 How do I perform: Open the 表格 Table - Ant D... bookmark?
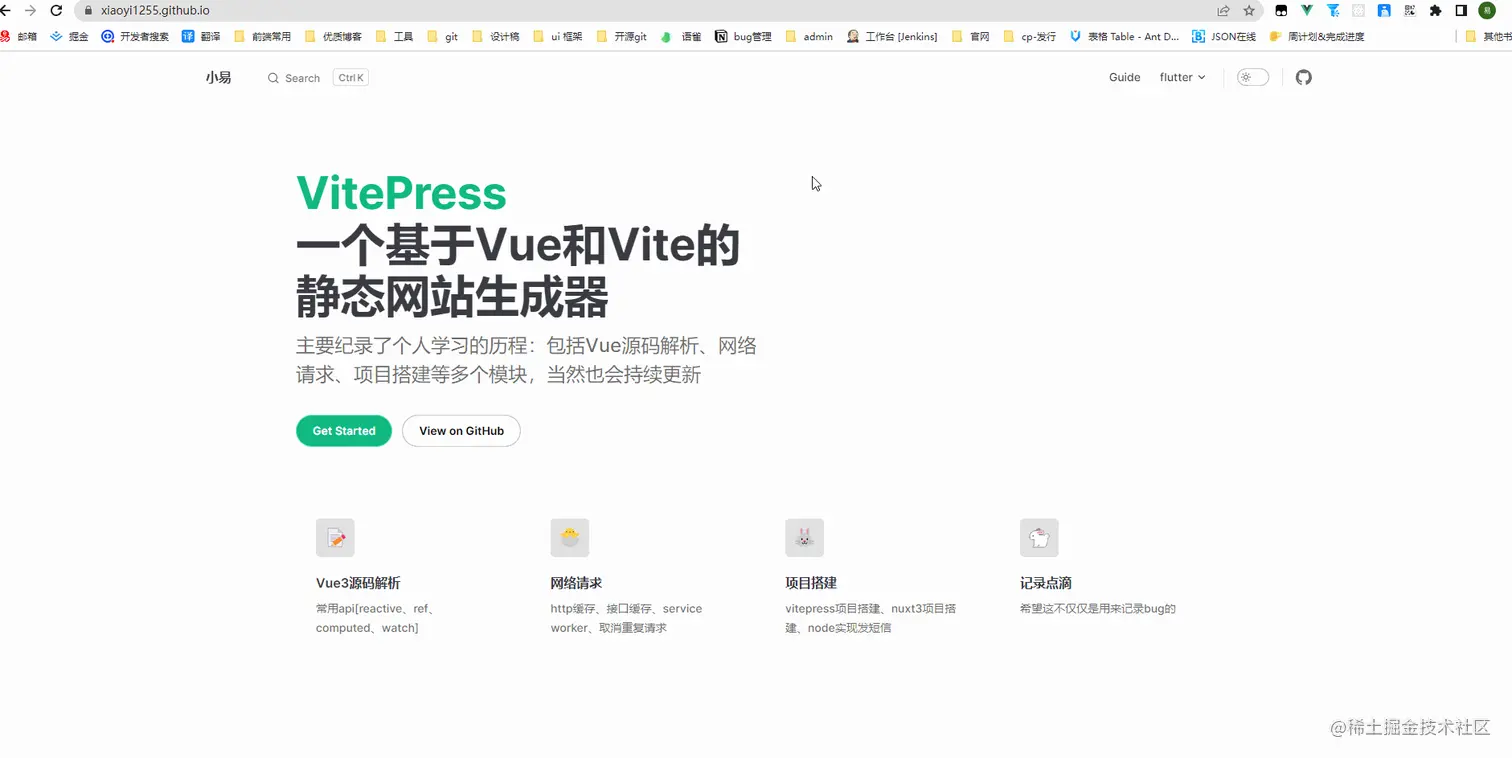tap(1124, 36)
